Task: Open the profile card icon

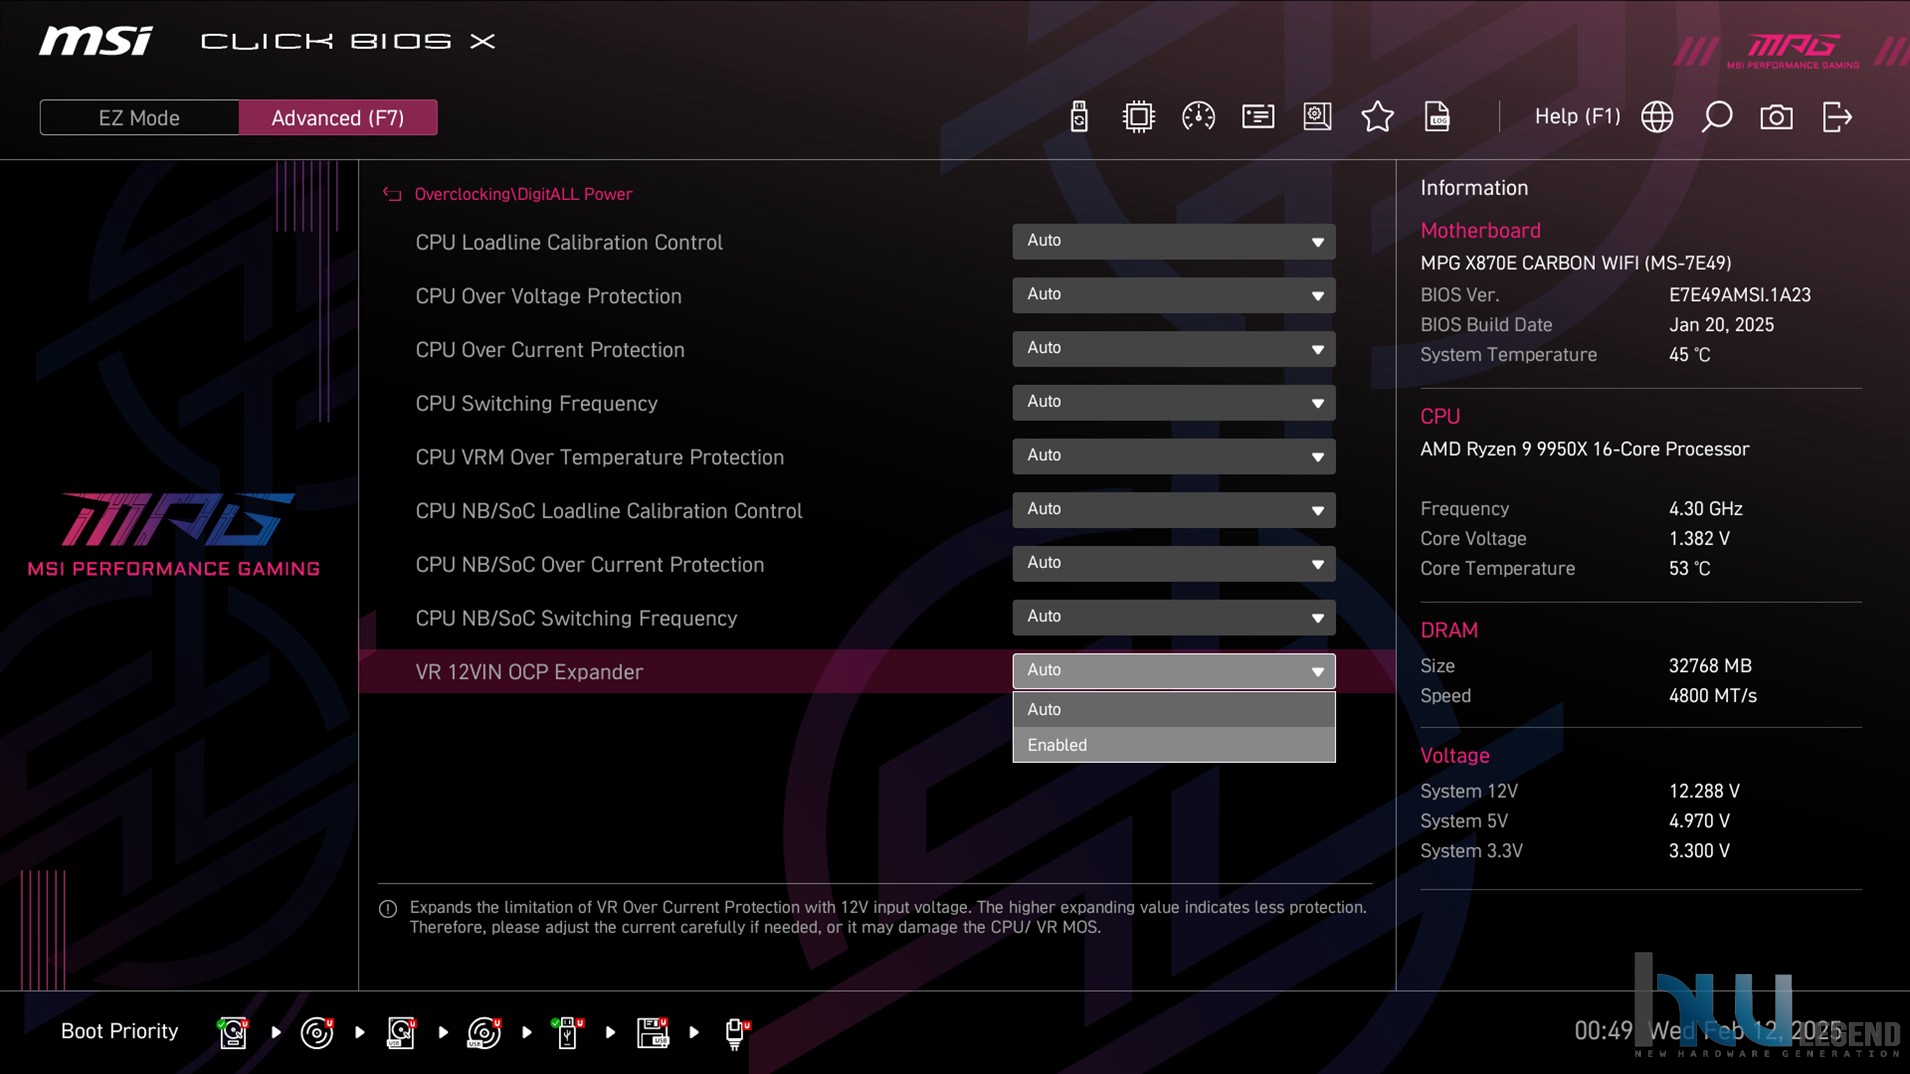Action: [1258, 117]
